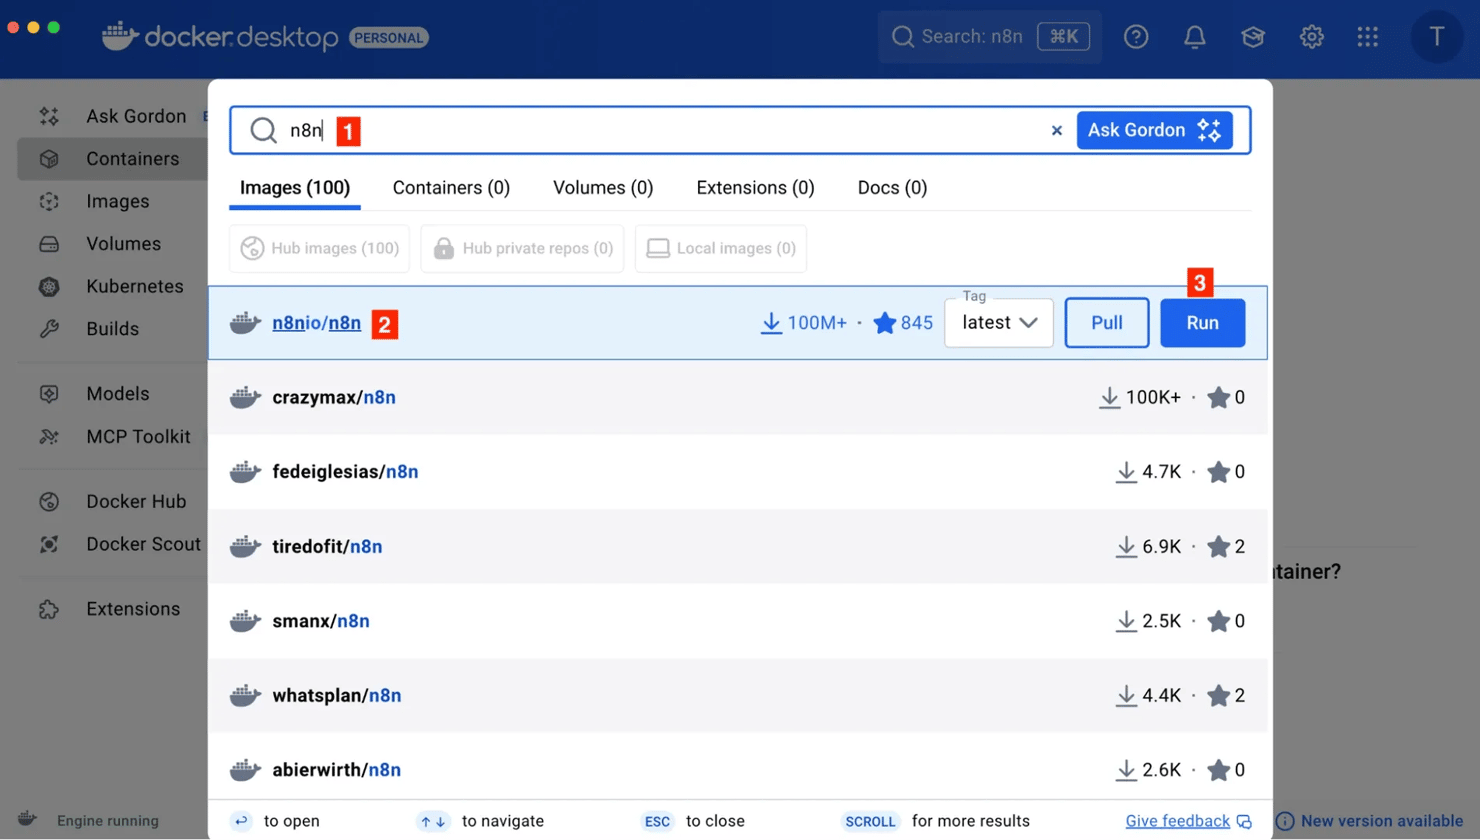Viewport: 1480px width, 840px height.
Task: Expand the Tag dropdown set to latest
Action: tap(998, 323)
